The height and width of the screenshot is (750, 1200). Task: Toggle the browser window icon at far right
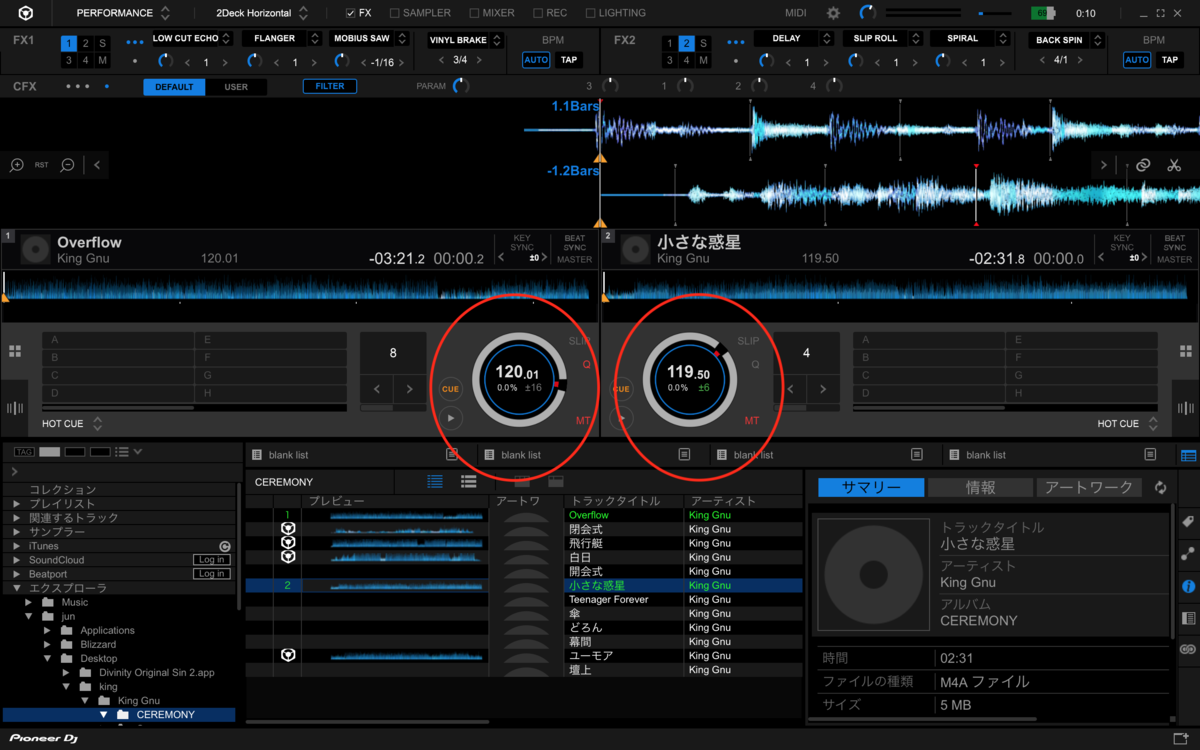(1188, 454)
